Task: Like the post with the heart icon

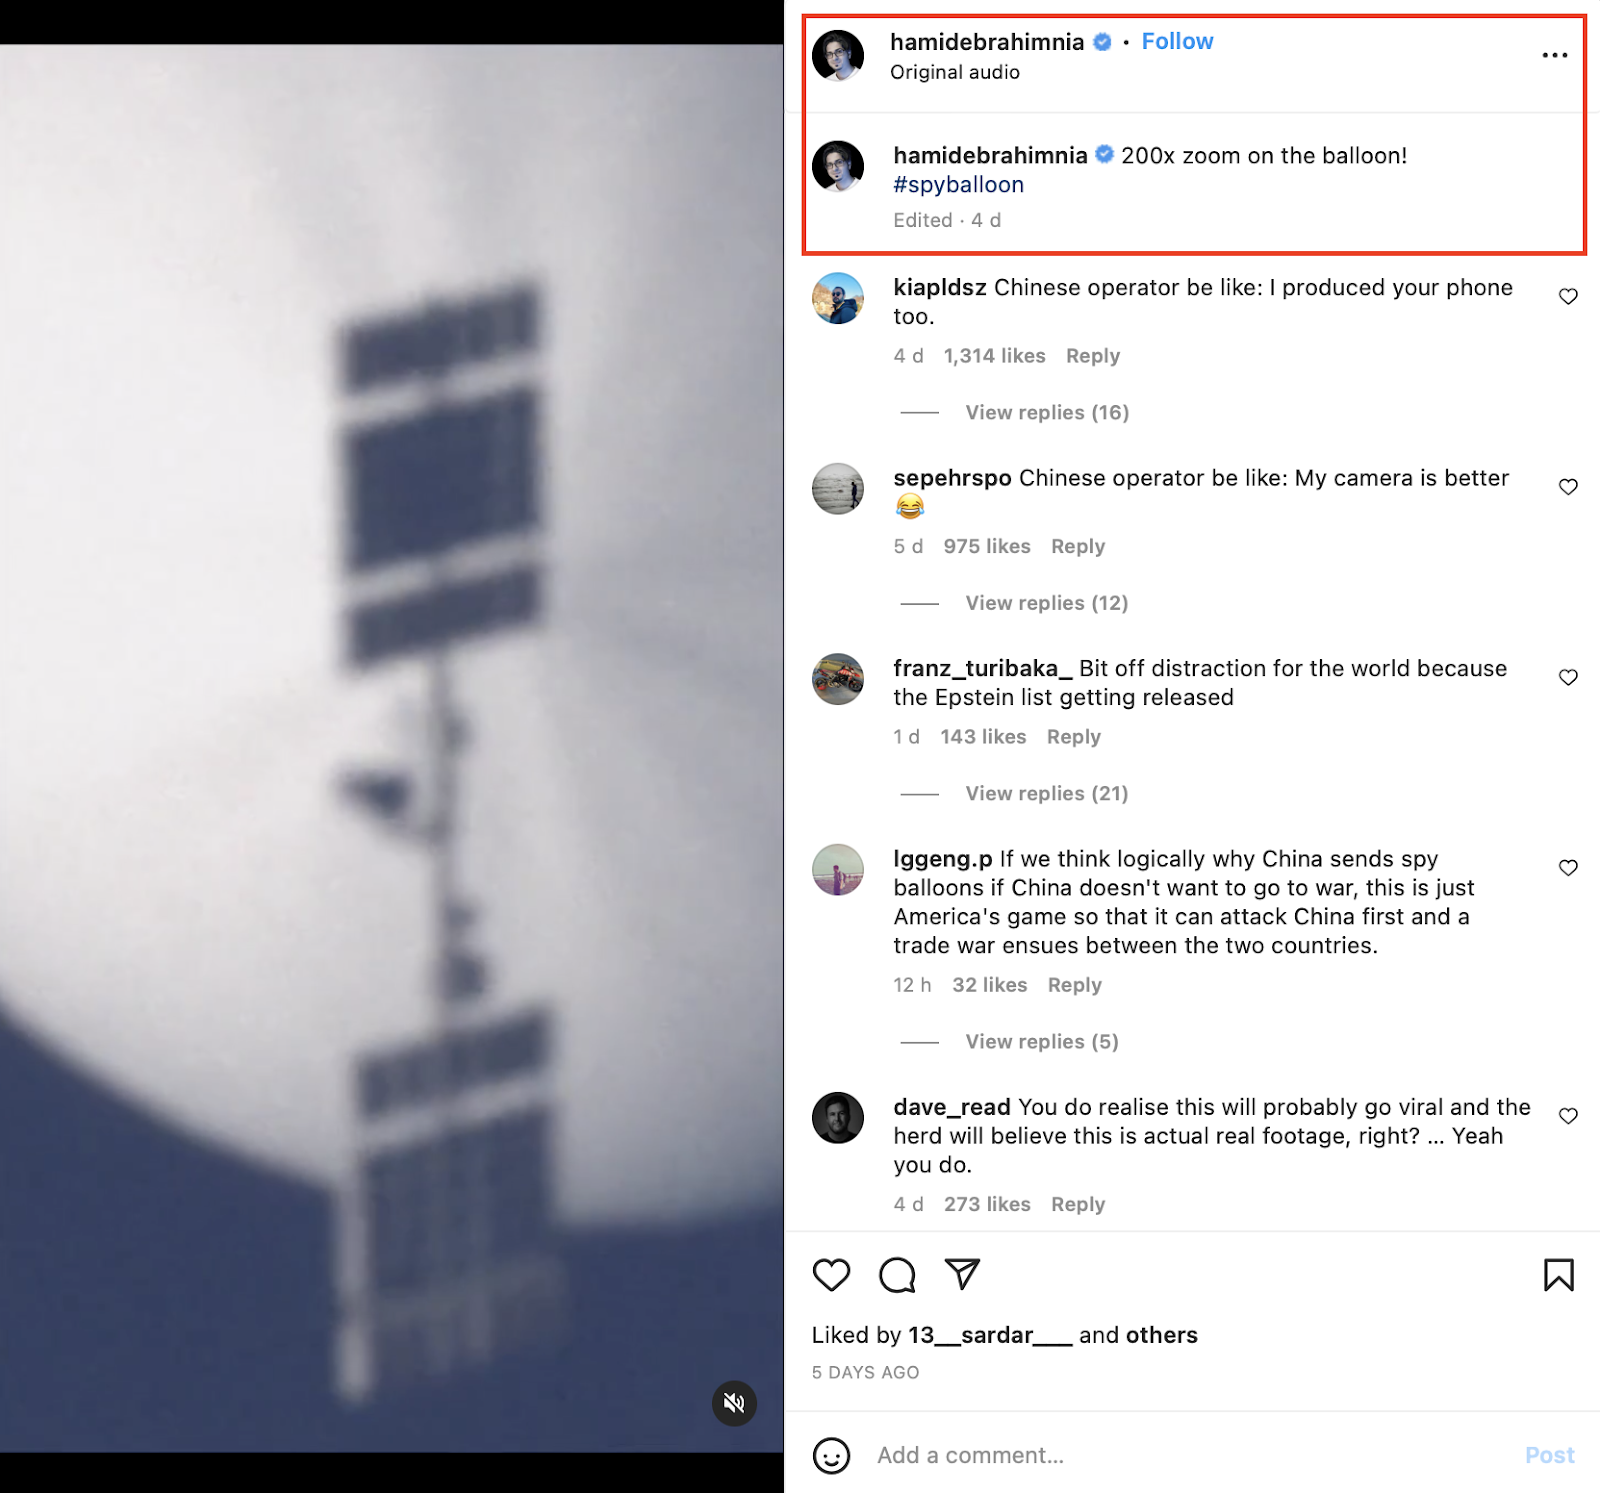Action: point(831,1275)
